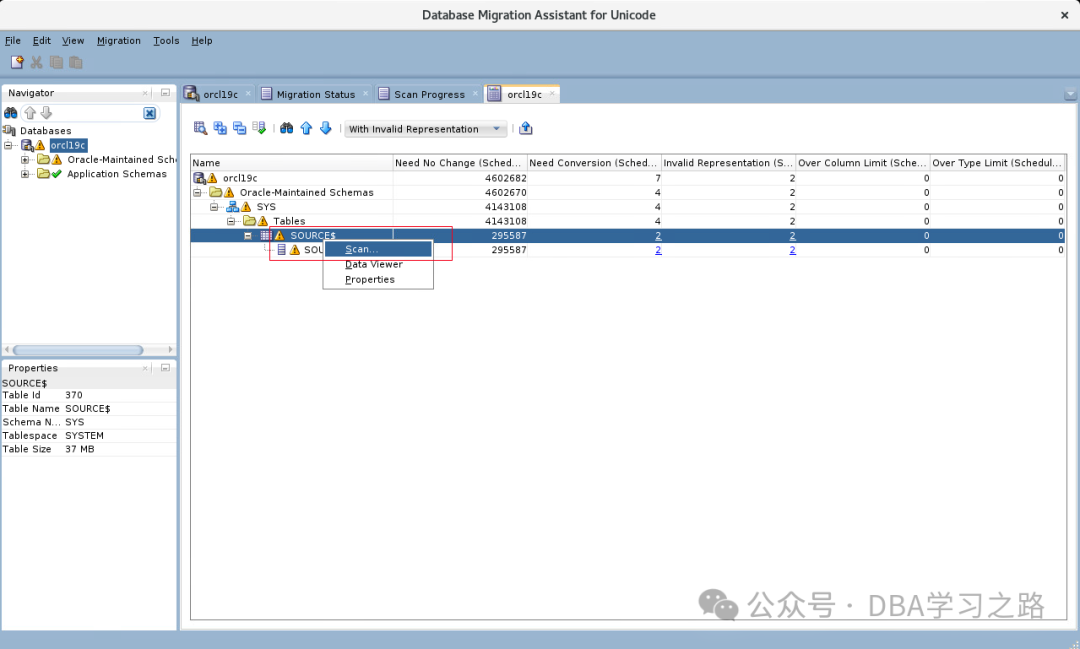Click the Navigator search up arrow
The image size is (1080, 649).
point(30,113)
